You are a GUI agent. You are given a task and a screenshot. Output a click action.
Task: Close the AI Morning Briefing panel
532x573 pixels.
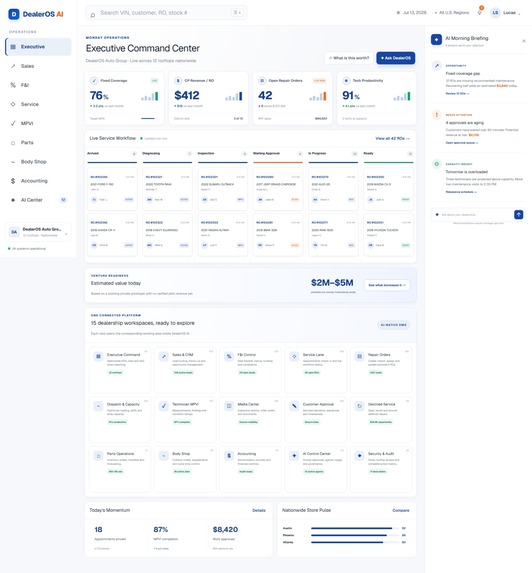(x=524, y=41)
